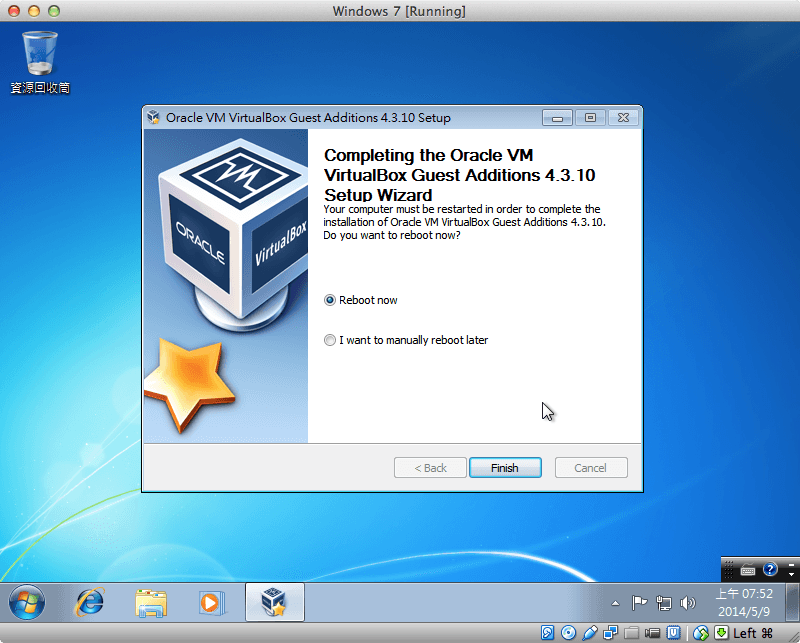800x643 pixels.
Task: Adjust the system volume speaker control
Action: (x=688, y=602)
